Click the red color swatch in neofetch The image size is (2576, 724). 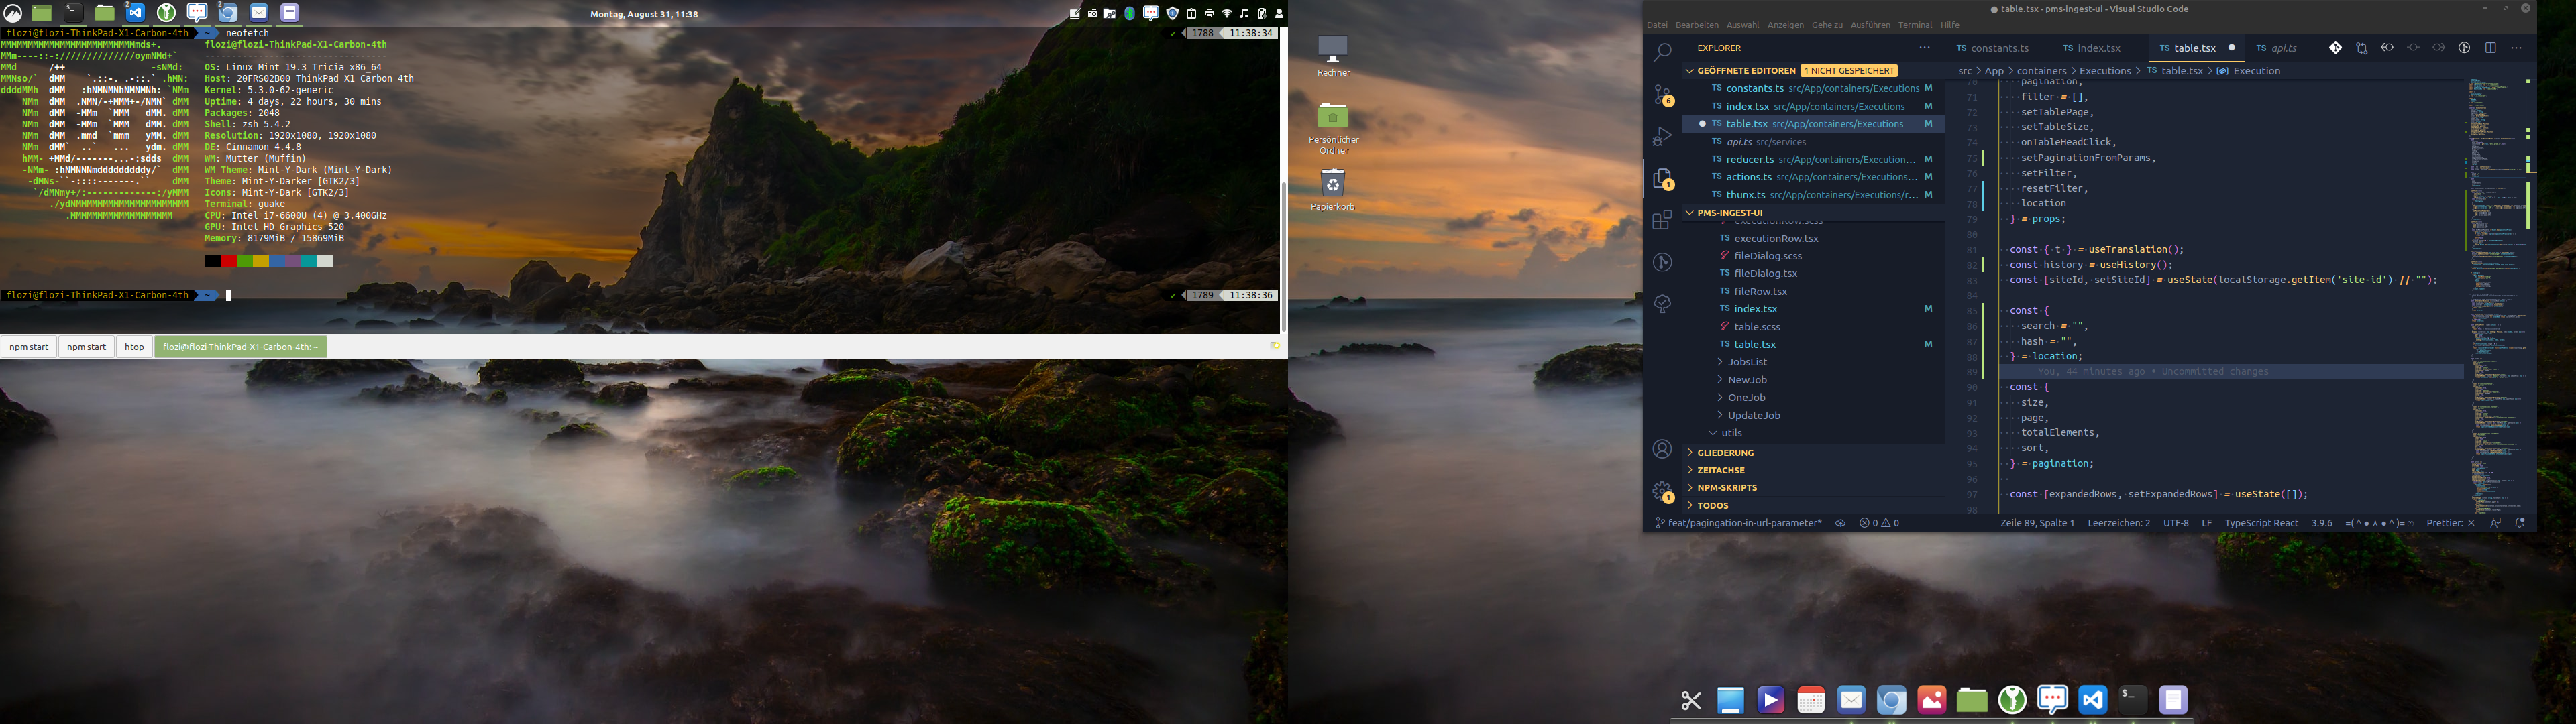click(229, 262)
